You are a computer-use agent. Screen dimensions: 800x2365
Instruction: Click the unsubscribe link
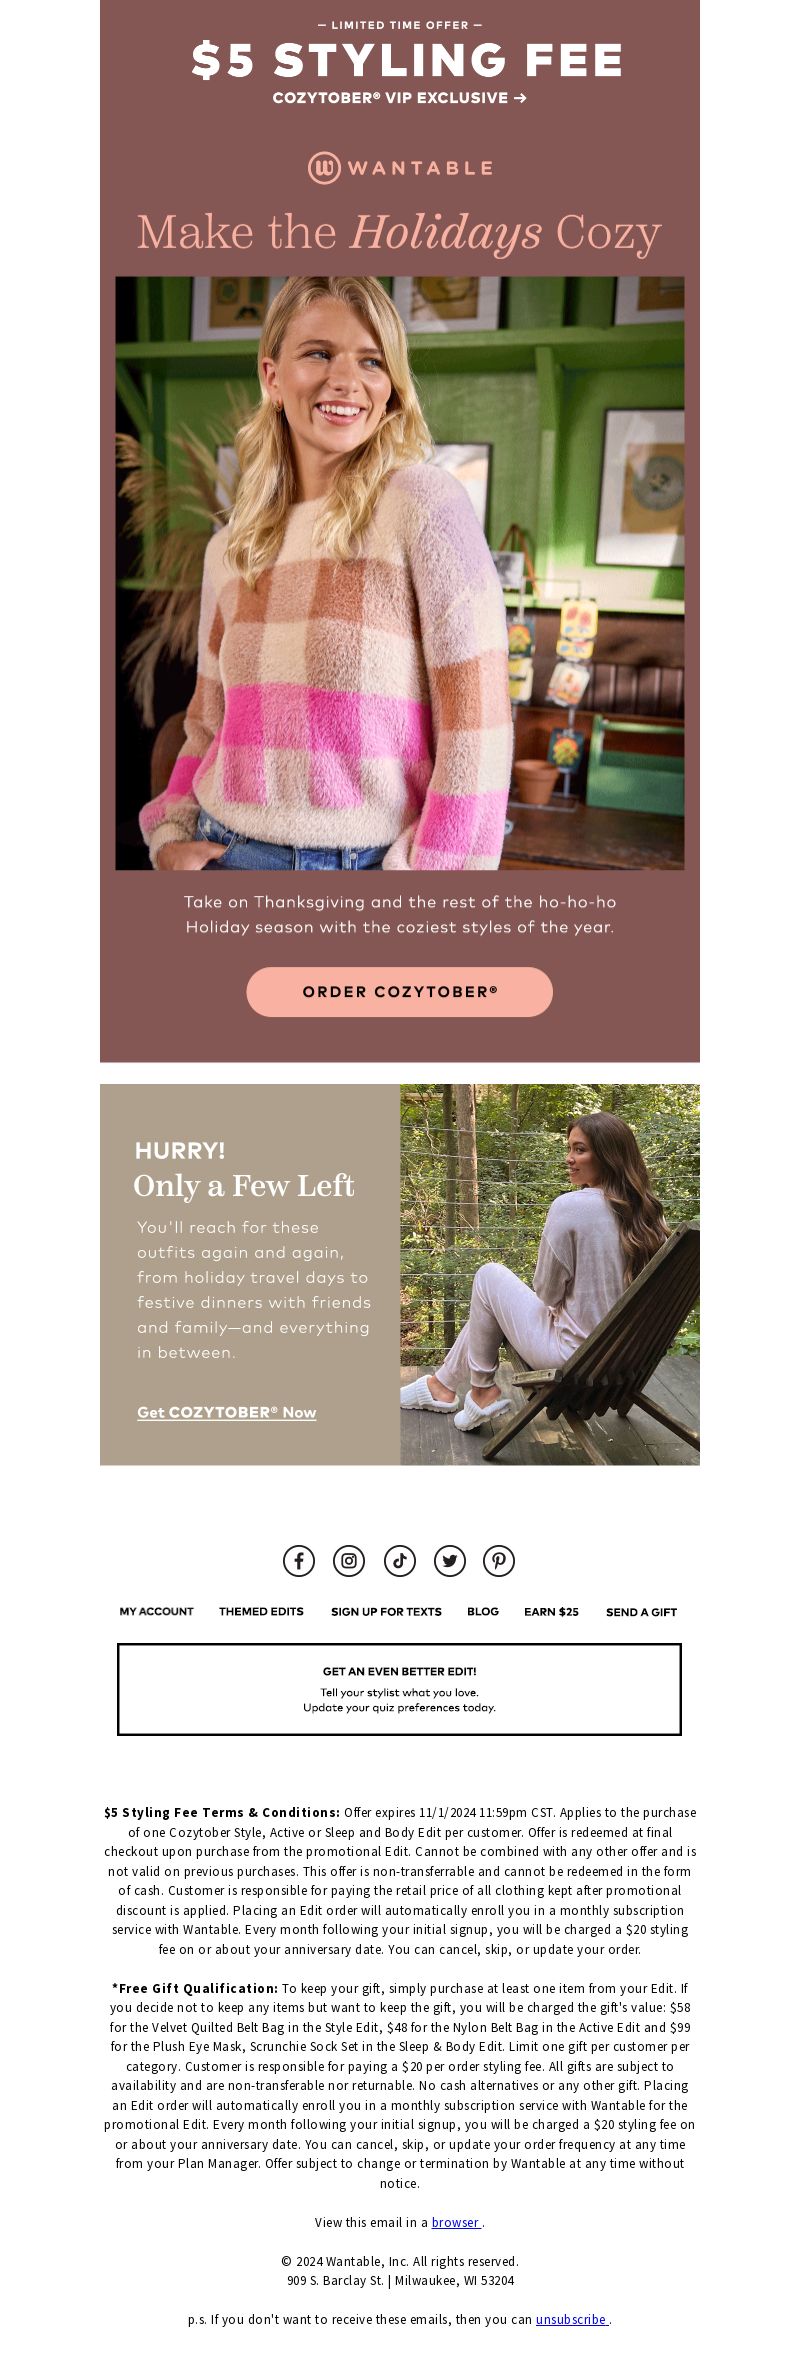tap(571, 2319)
